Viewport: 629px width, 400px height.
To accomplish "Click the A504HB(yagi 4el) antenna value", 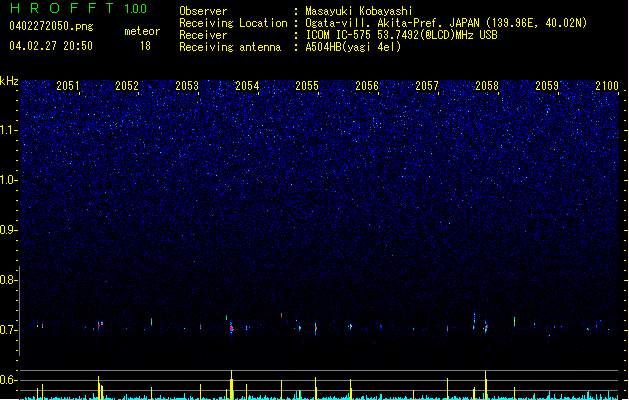I will pos(353,47).
